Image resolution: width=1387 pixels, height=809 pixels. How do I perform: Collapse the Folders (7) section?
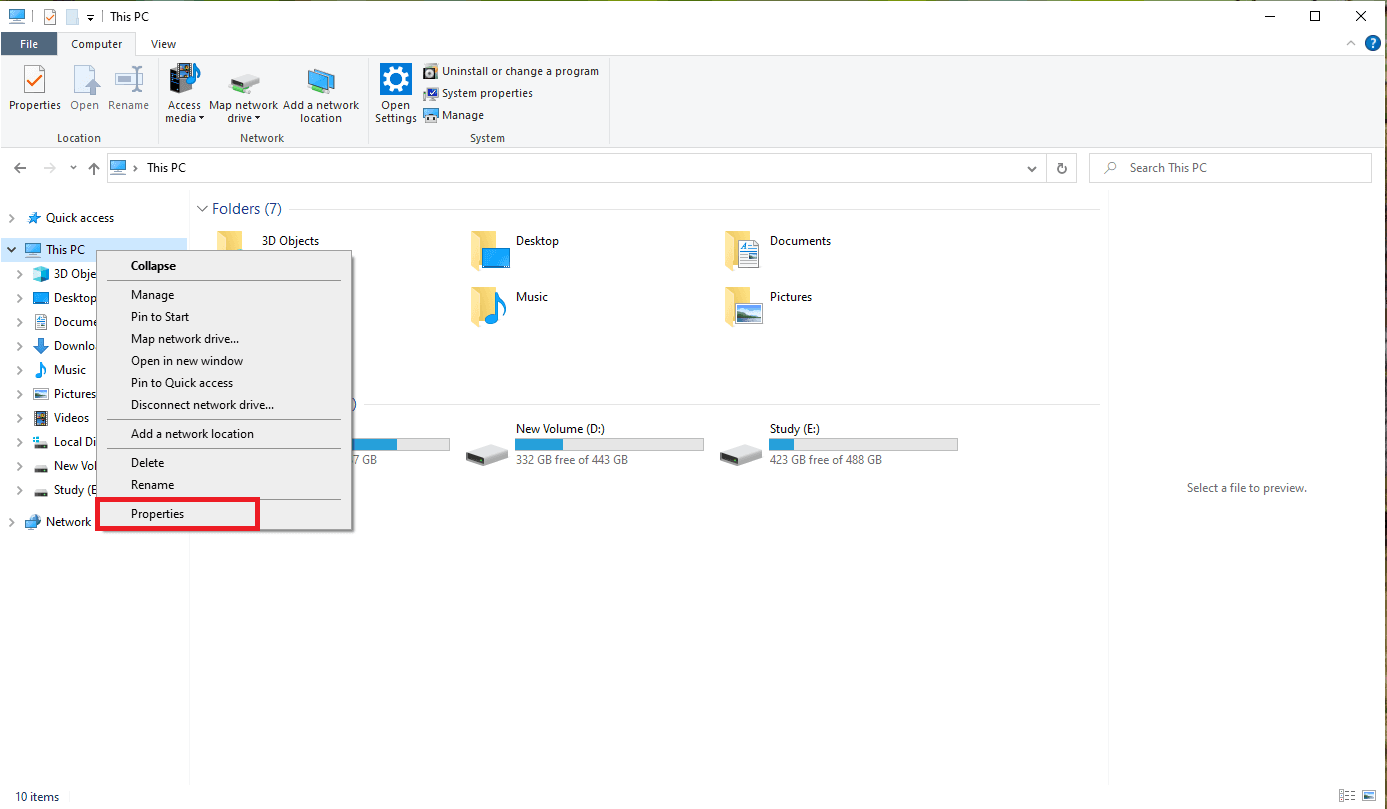tap(204, 208)
